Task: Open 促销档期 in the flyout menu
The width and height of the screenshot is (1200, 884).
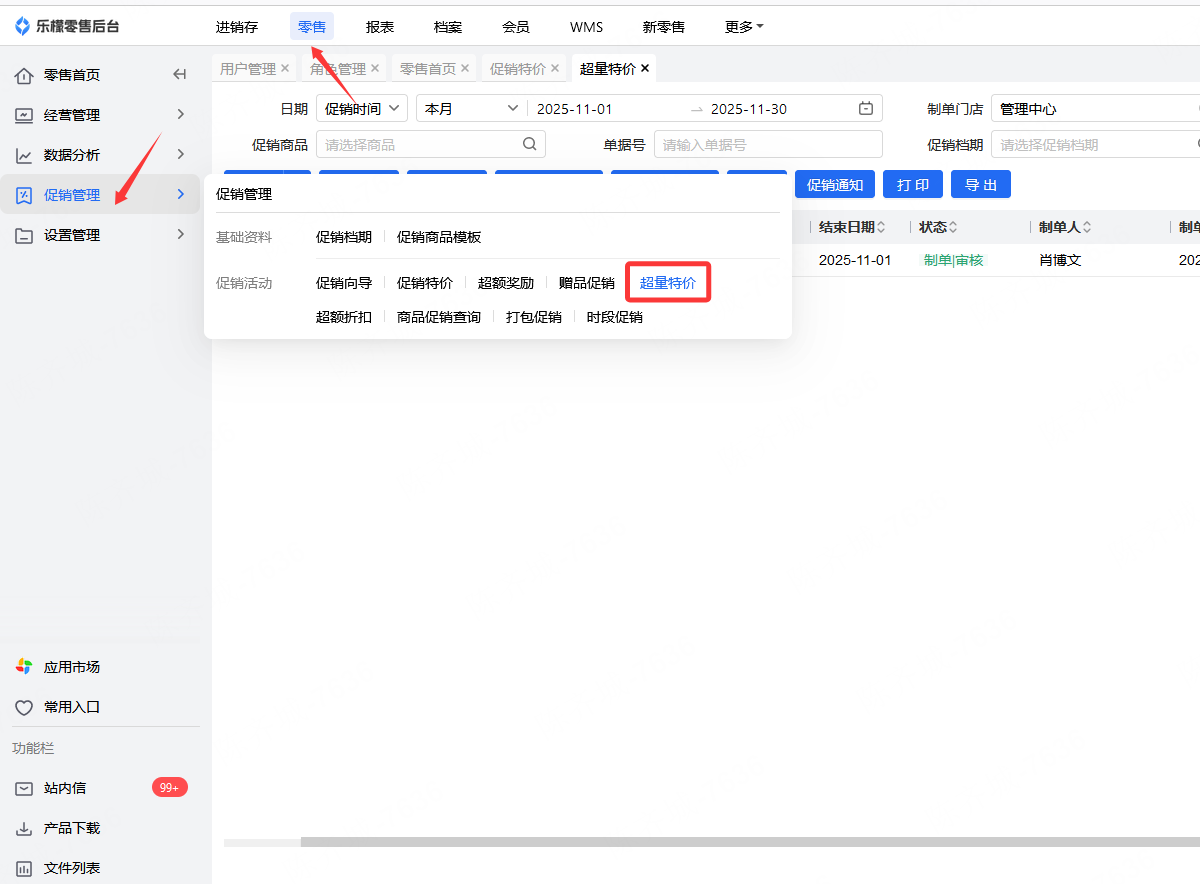Action: point(344,237)
